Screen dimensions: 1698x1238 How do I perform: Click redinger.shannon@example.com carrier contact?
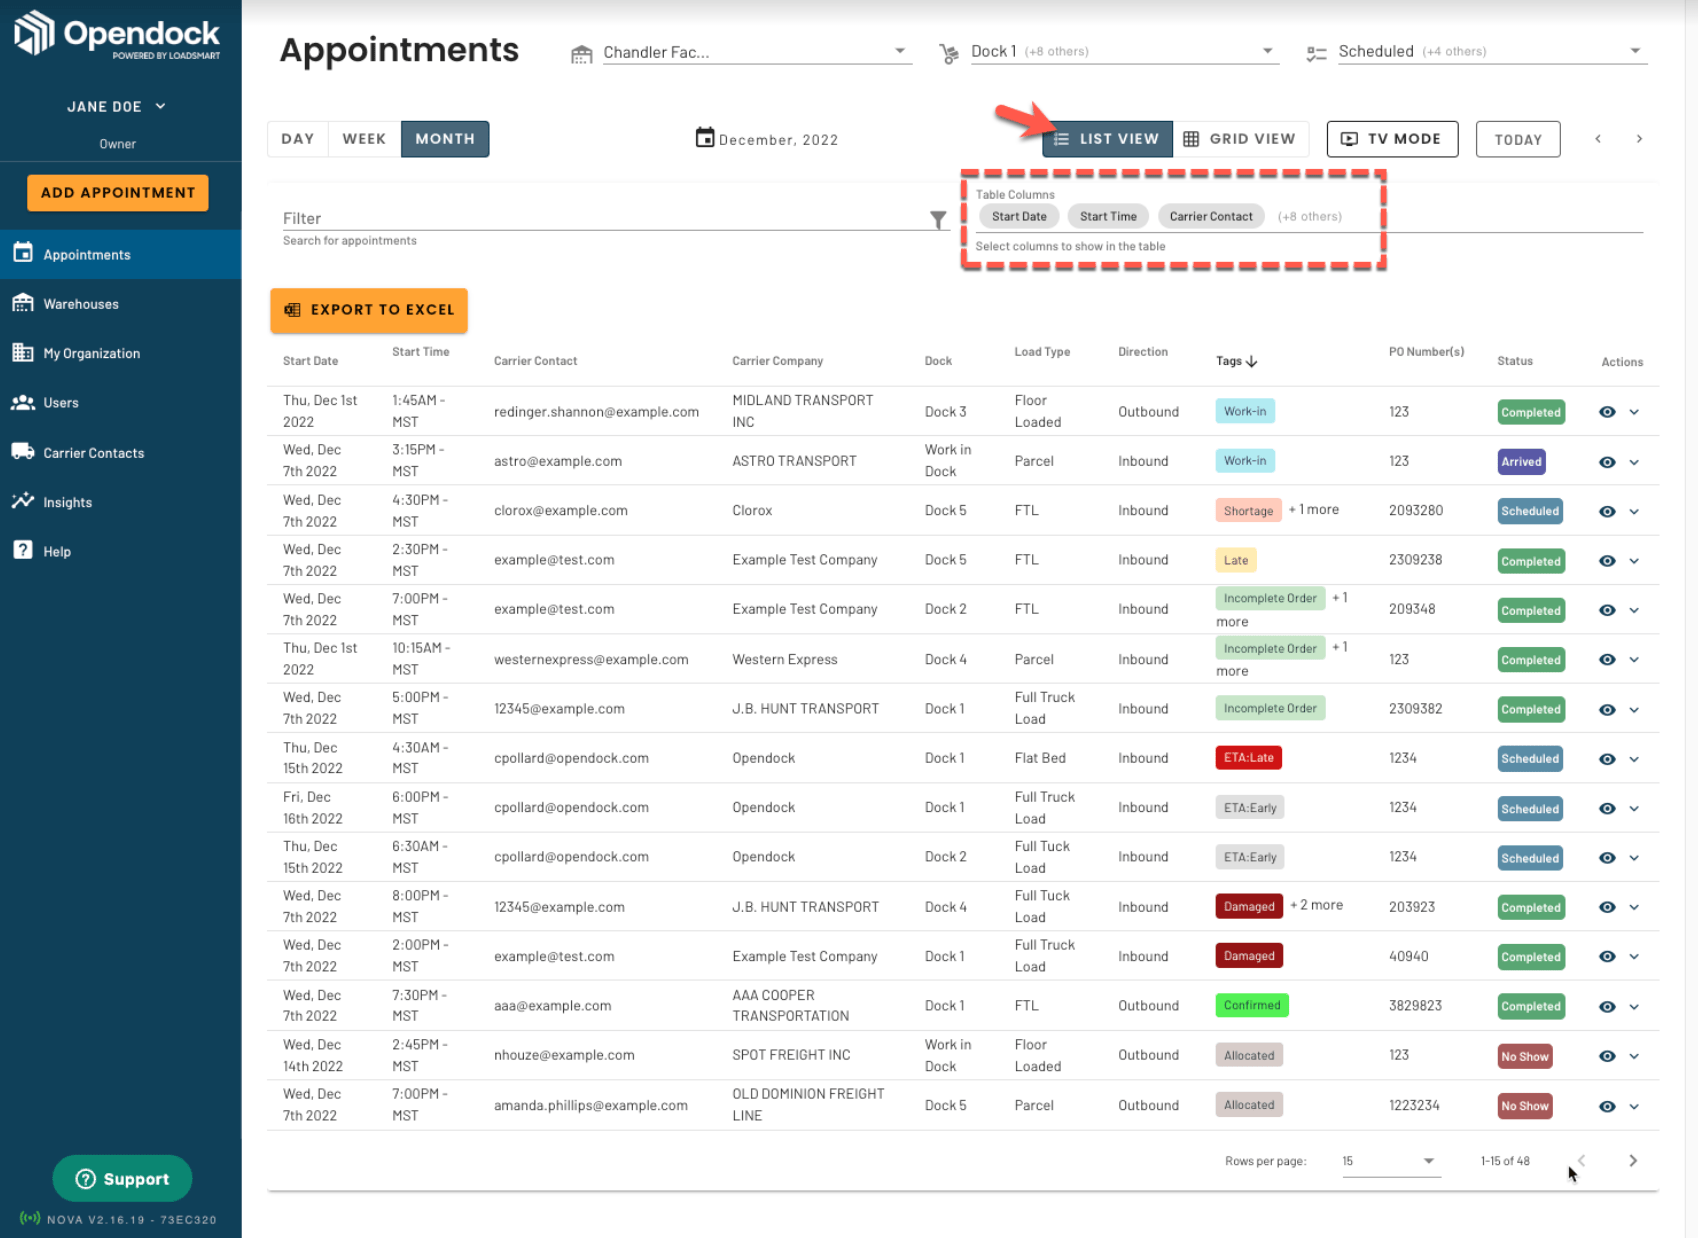coord(596,412)
